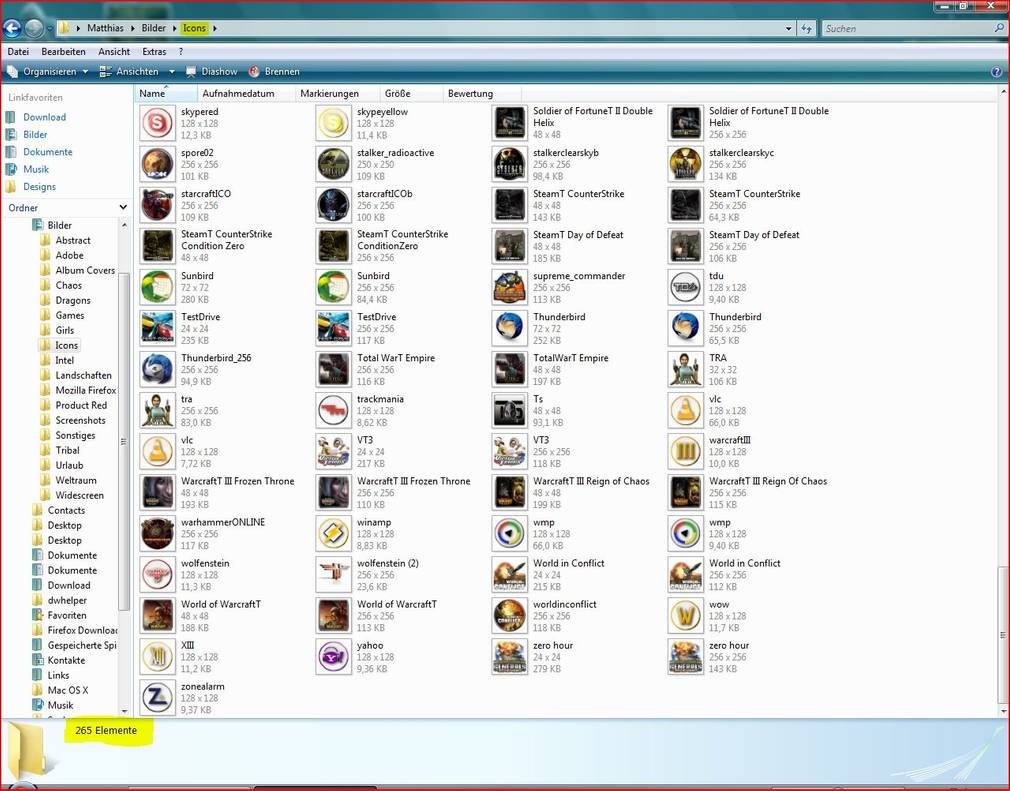This screenshot has height=791, width=1010.
Task: Click the supreme_commander icon file
Action: (x=510, y=287)
